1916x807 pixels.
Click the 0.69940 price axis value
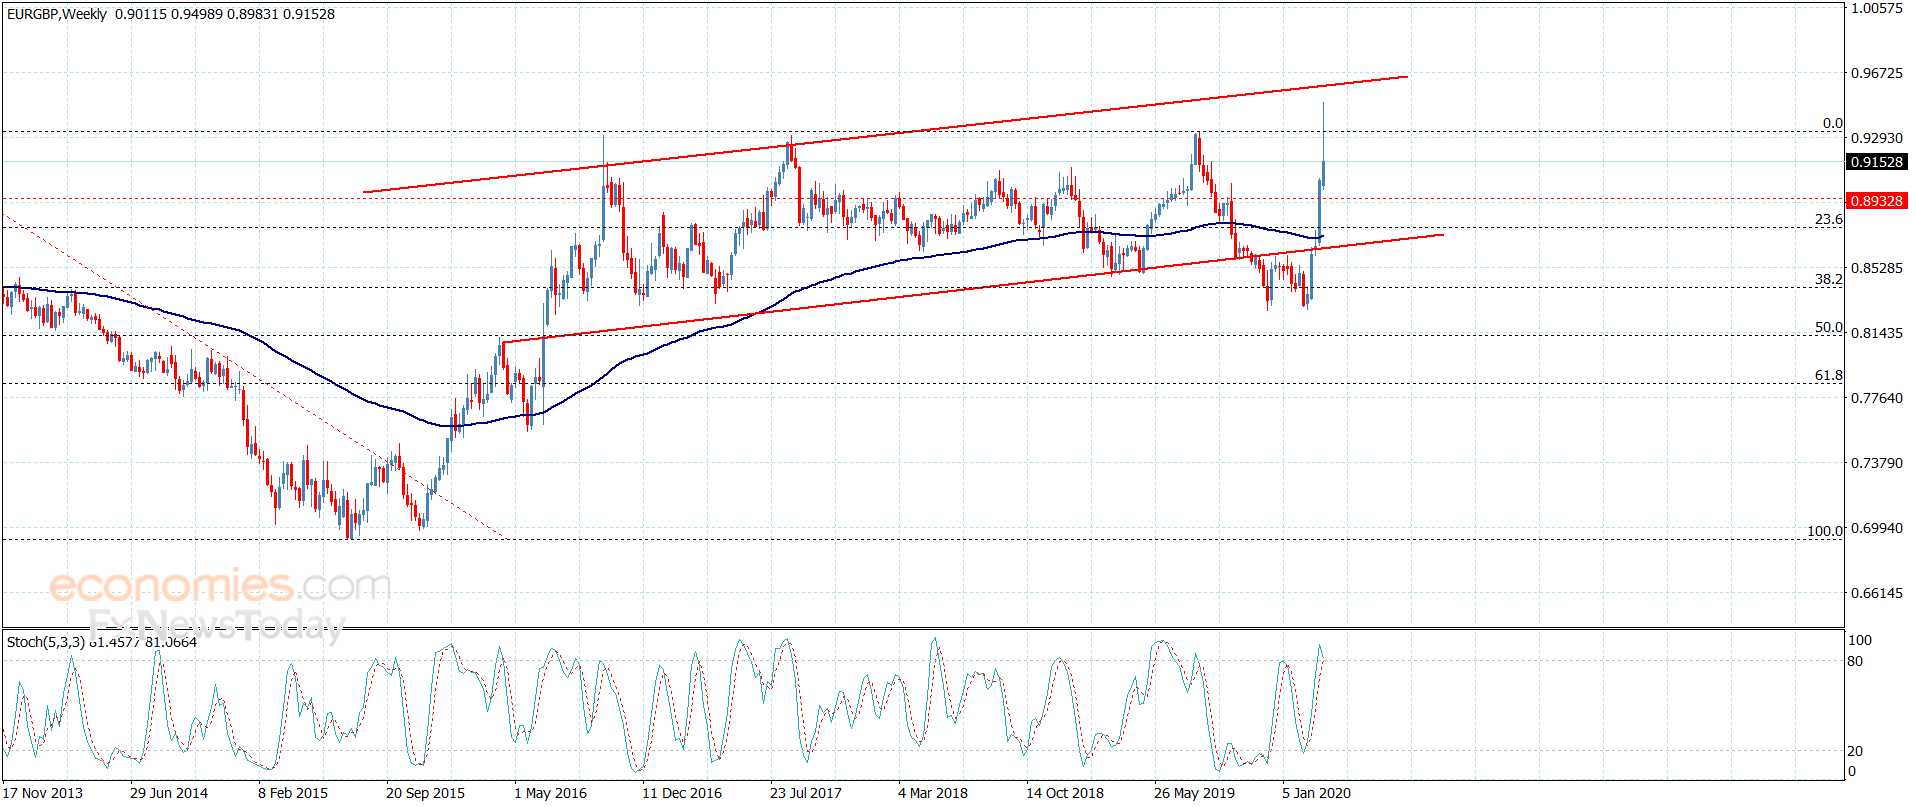tap(1877, 528)
